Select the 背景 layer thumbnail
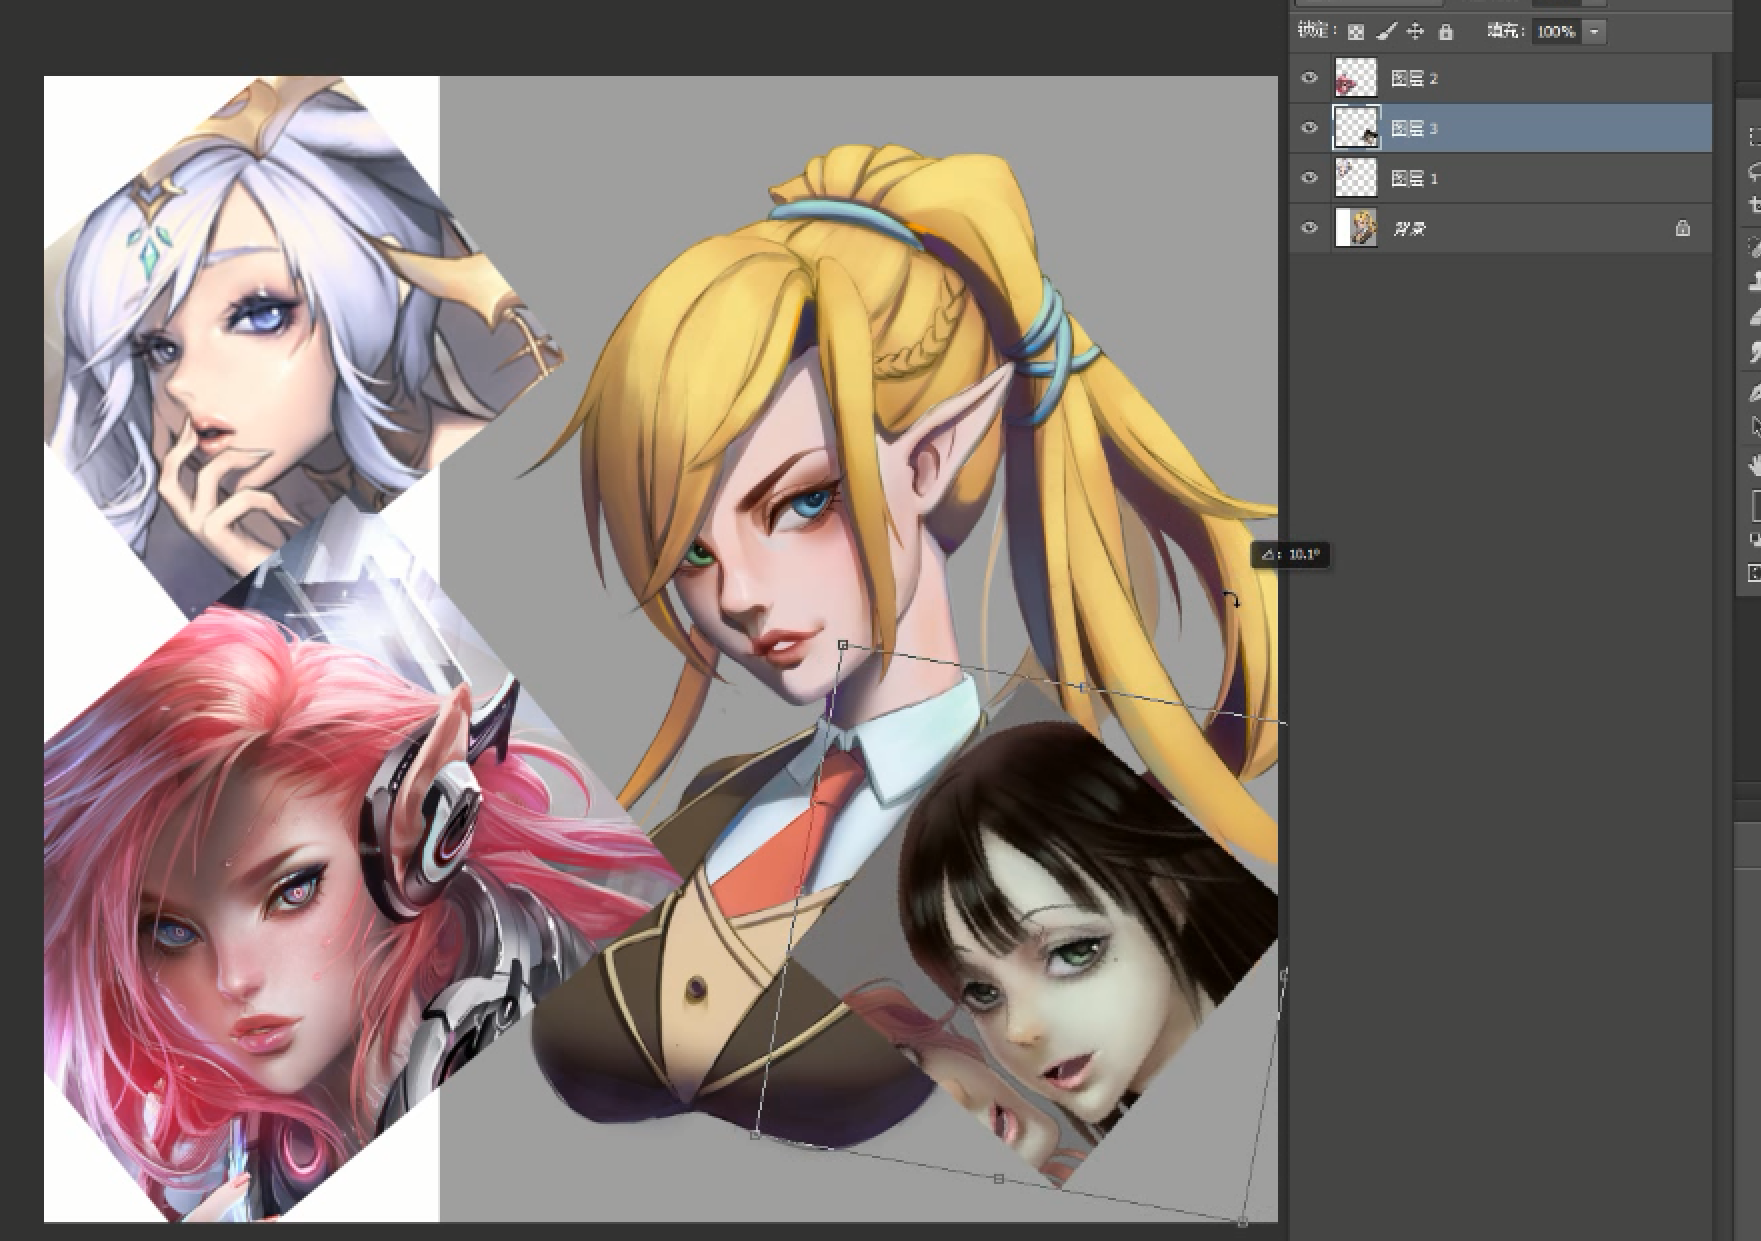This screenshot has width=1761, height=1241. (x=1356, y=228)
